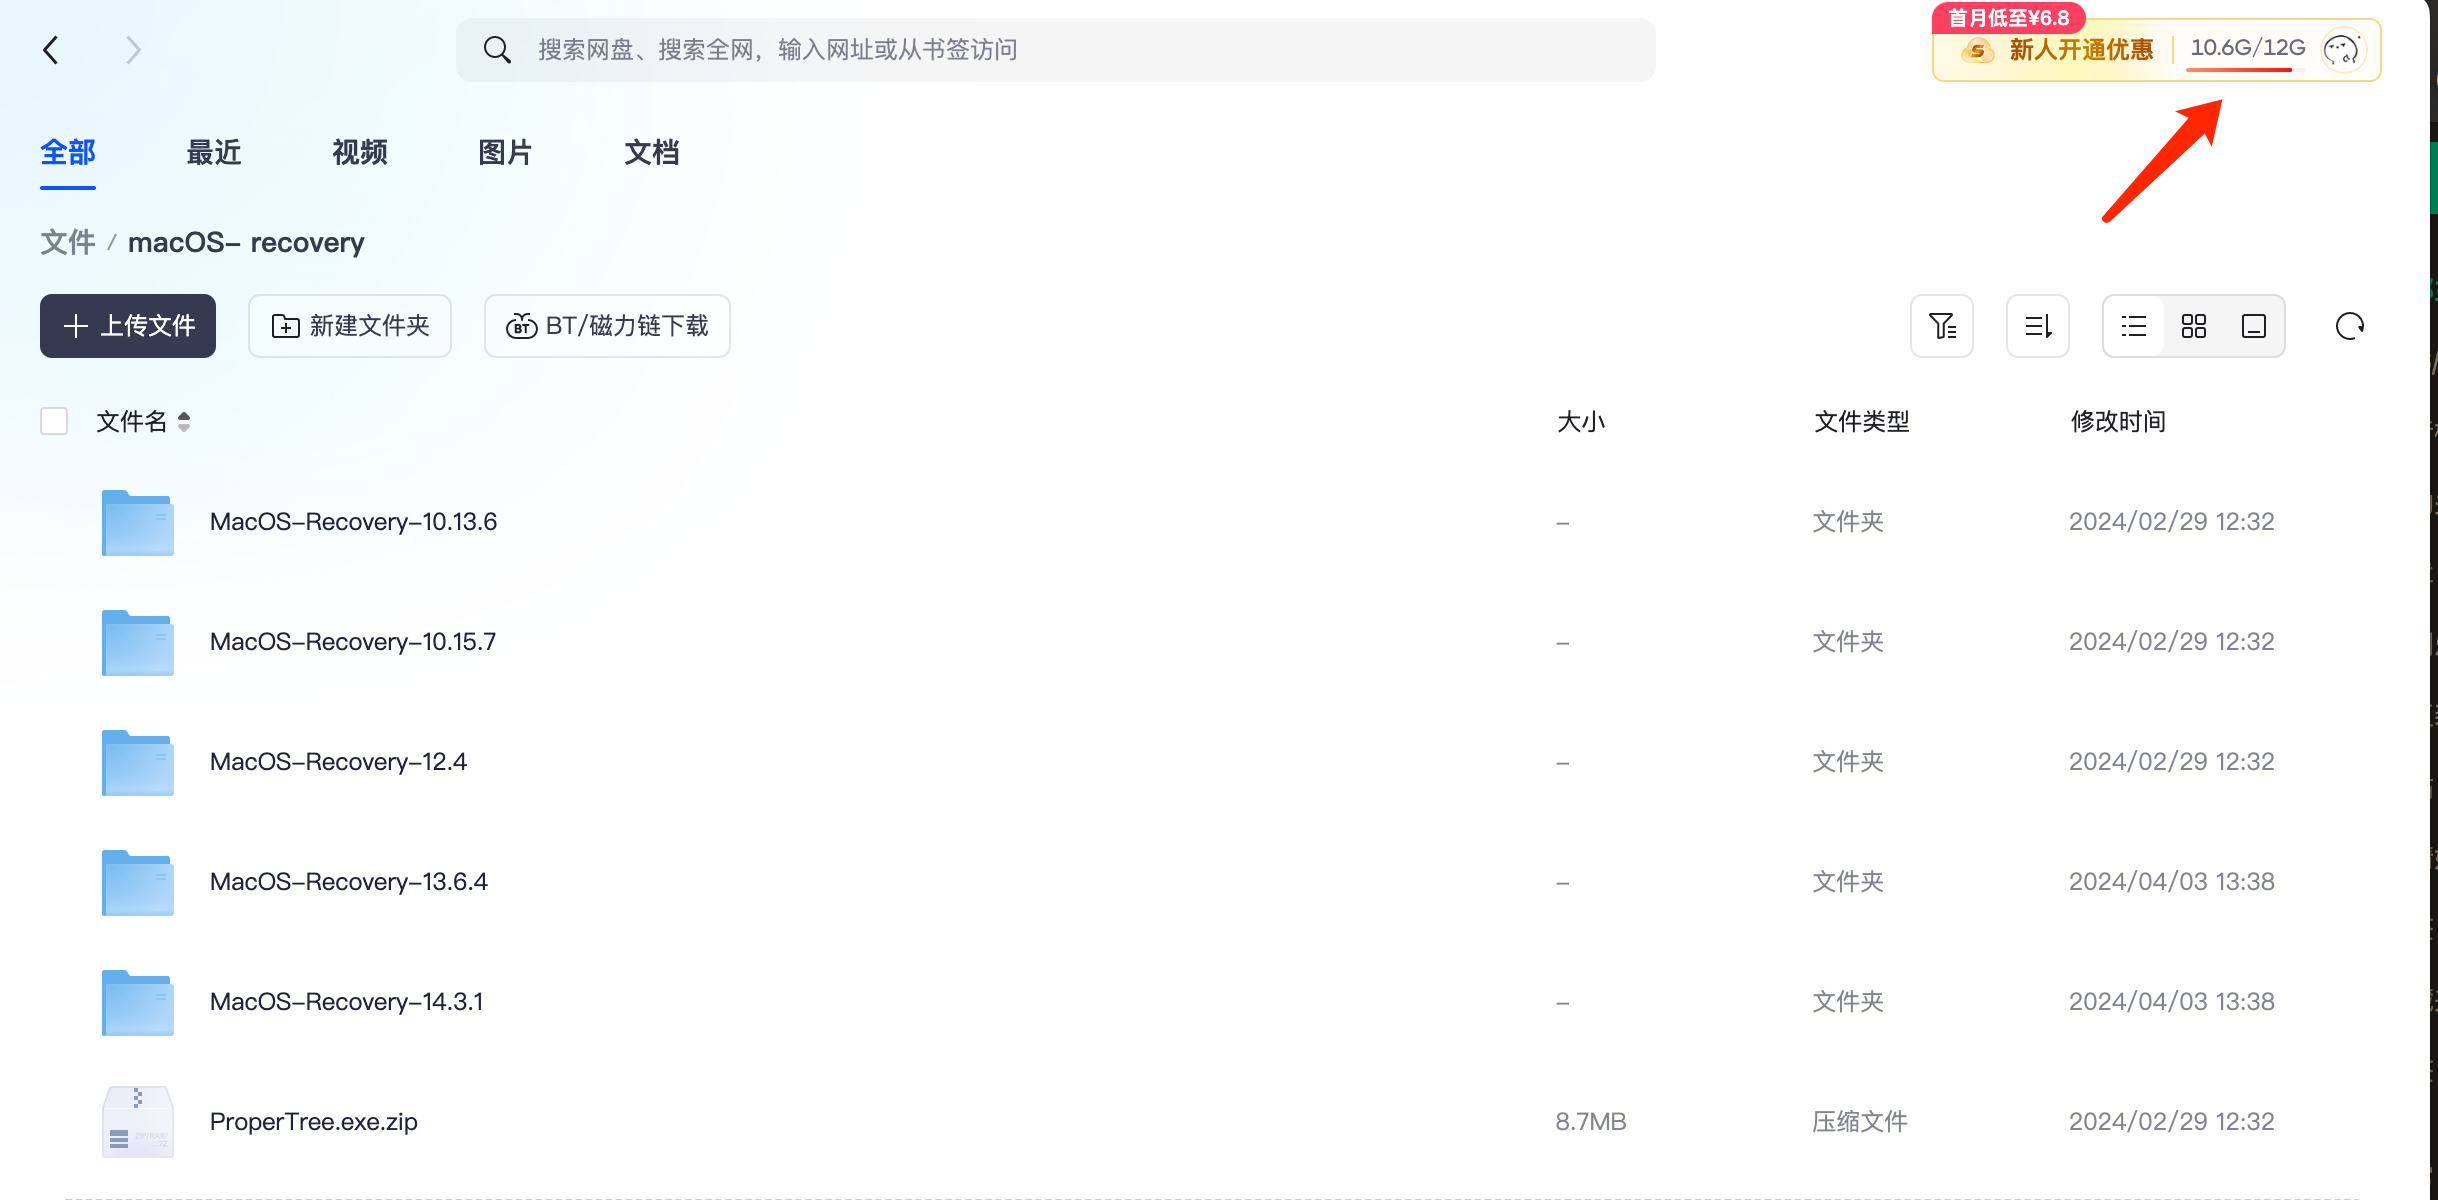Refresh the file list

2350,326
